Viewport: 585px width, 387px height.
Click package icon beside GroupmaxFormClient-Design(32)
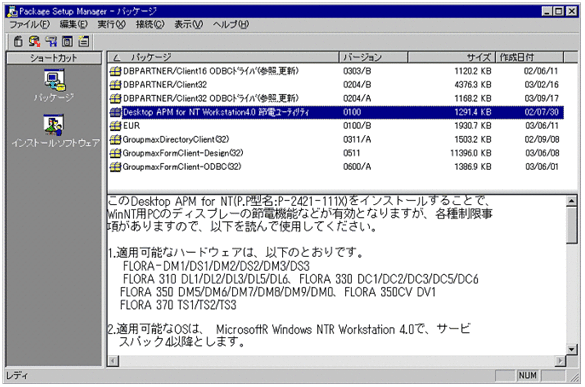tap(115, 153)
